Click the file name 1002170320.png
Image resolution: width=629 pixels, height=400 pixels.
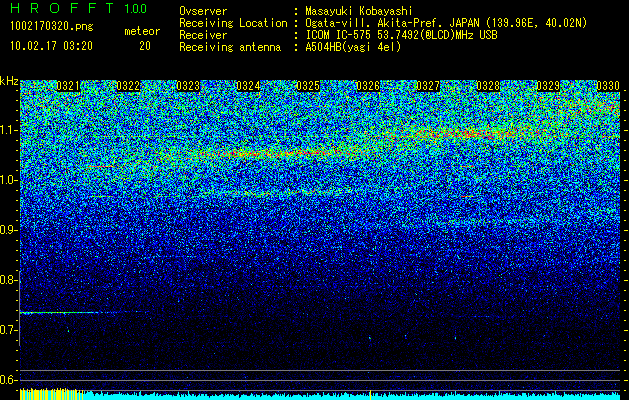pyautogui.click(x=52, y=27)
